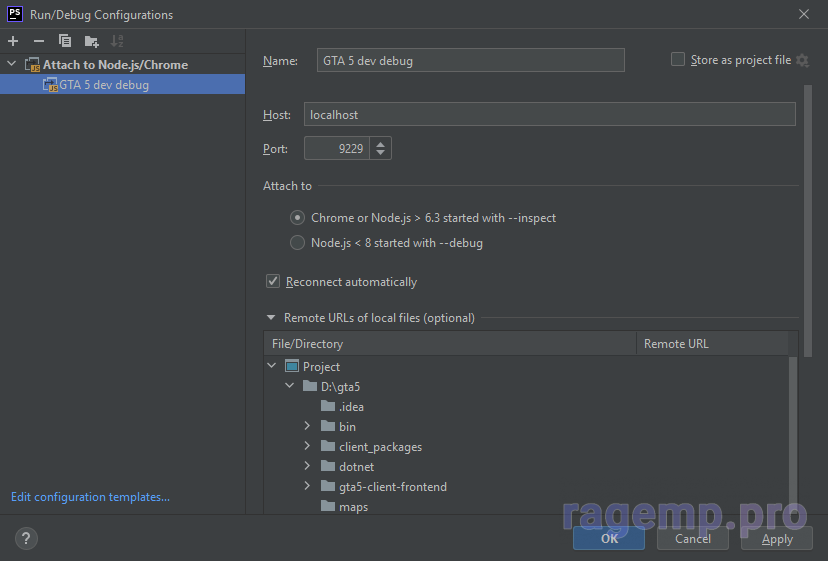The image size is (828, 561).
Task: Click the OK button
Action: (609, 538)
